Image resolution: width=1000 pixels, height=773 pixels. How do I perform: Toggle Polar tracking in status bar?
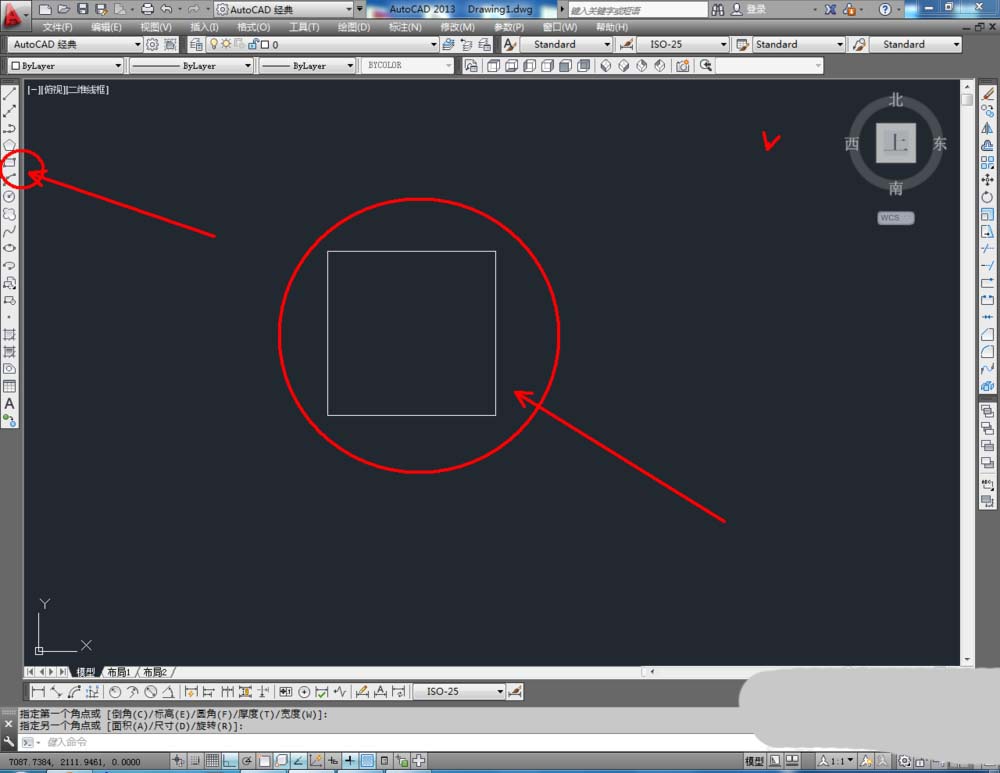247,760
